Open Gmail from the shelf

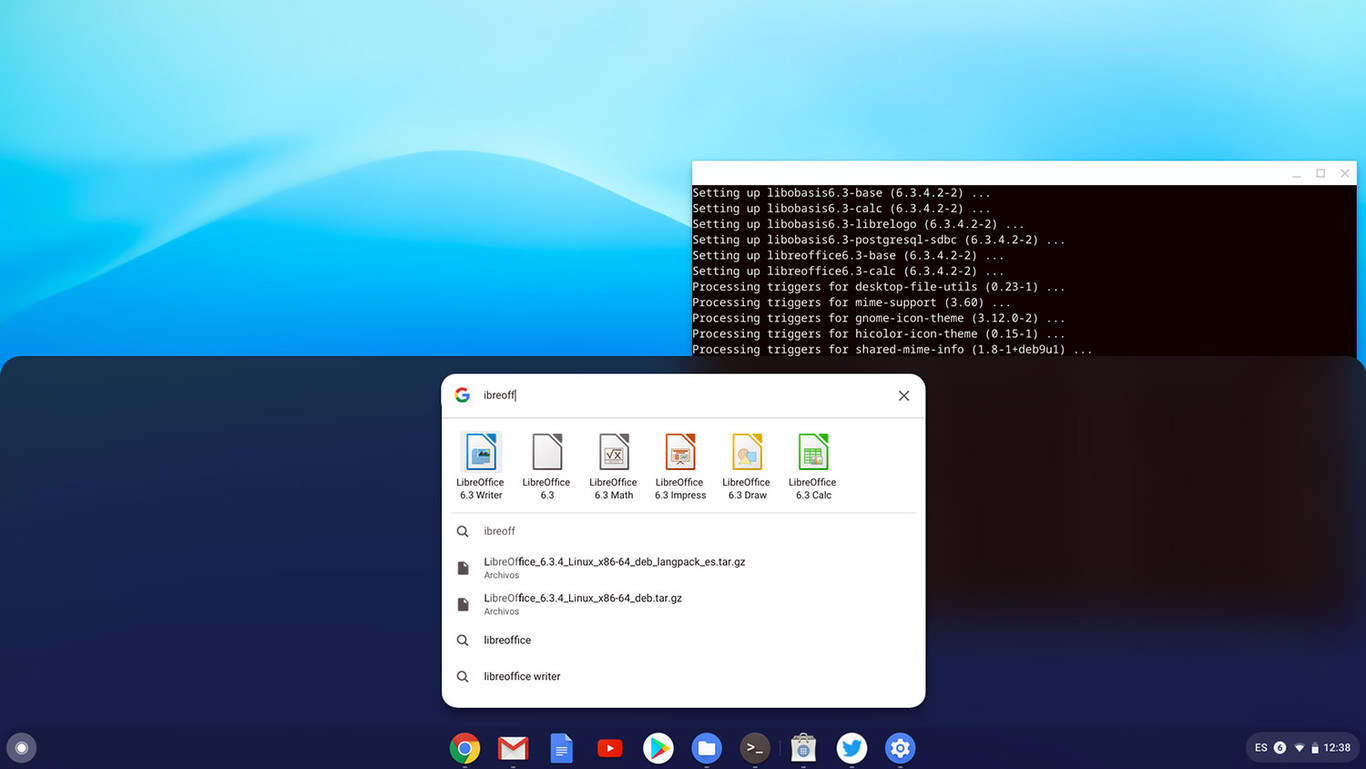pos(513,747)
